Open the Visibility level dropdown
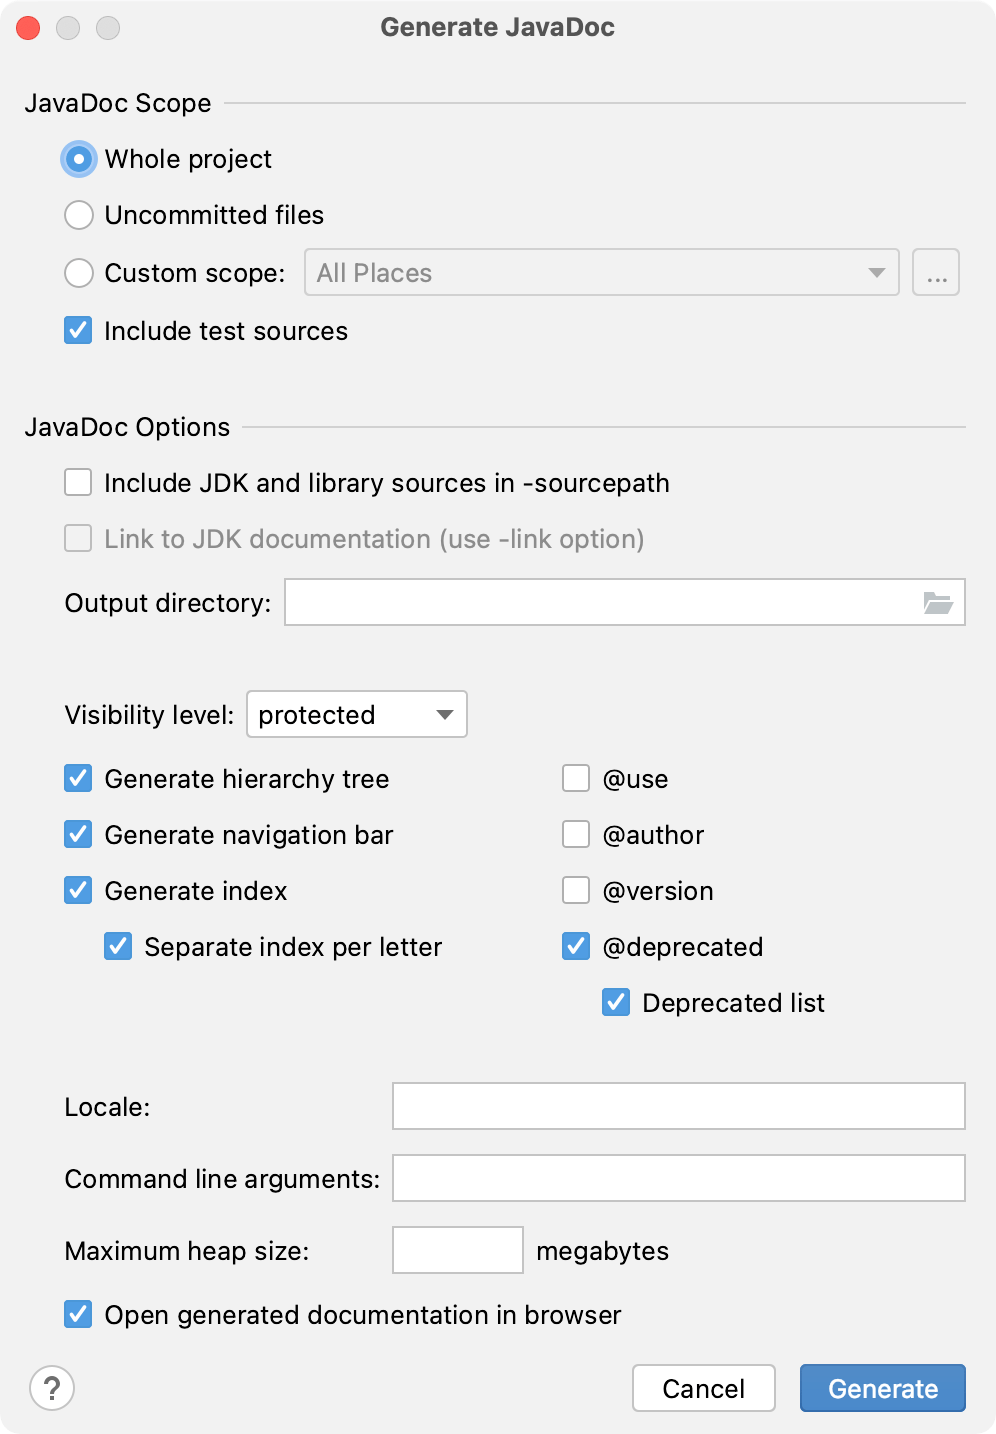 pos(356,714)
